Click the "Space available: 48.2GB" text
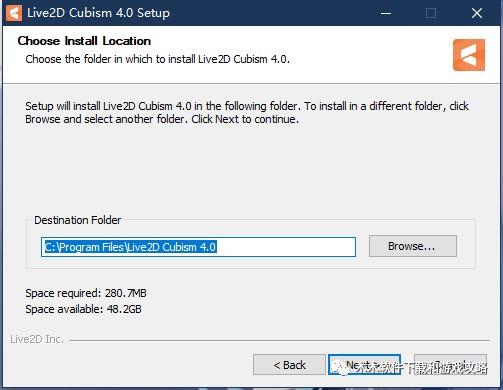The height and width of the screenshot is (390, 503). [x=83, y=309]
